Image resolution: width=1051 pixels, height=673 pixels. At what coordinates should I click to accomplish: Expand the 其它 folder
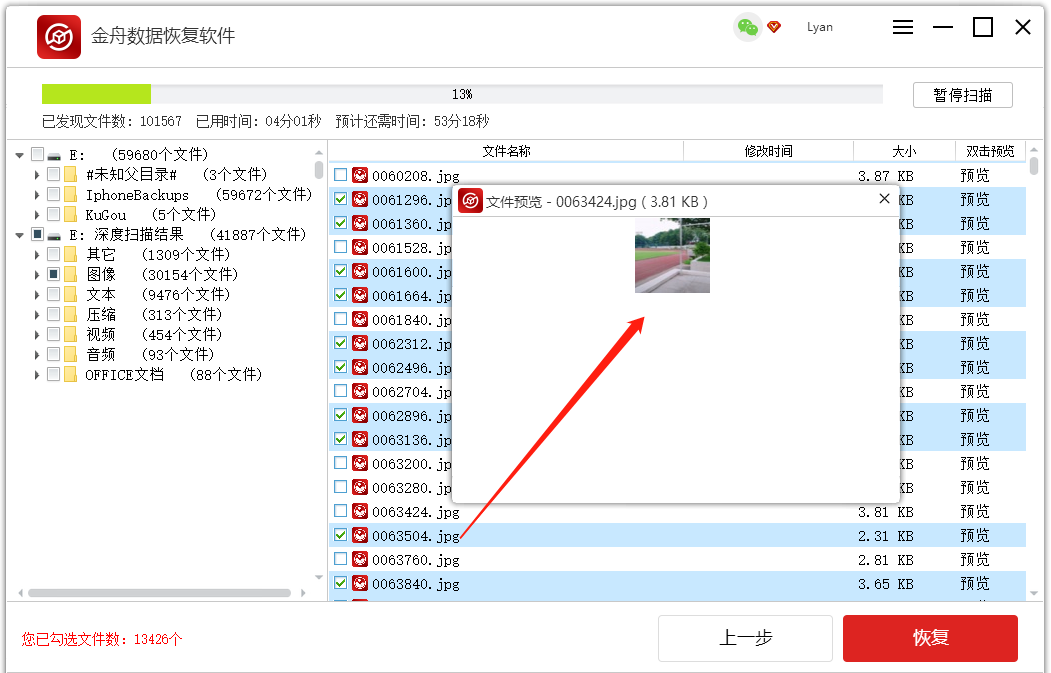(x=37, y=255)
